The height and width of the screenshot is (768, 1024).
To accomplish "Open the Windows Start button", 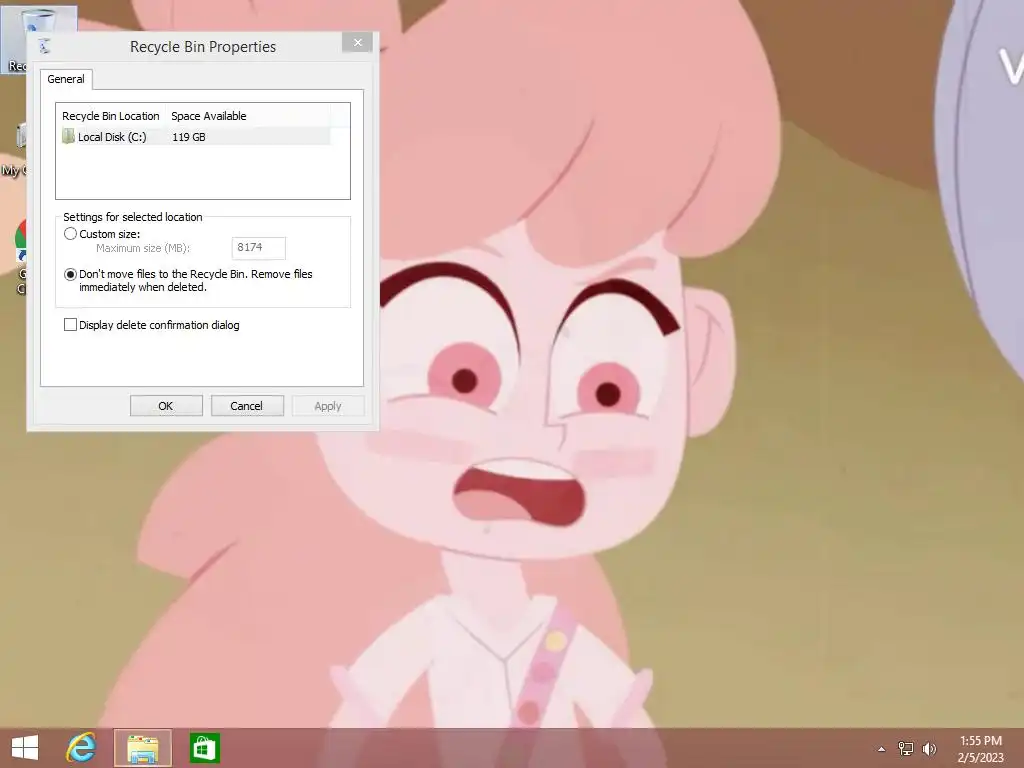I will pyautogui.click(x=25, y=747).
